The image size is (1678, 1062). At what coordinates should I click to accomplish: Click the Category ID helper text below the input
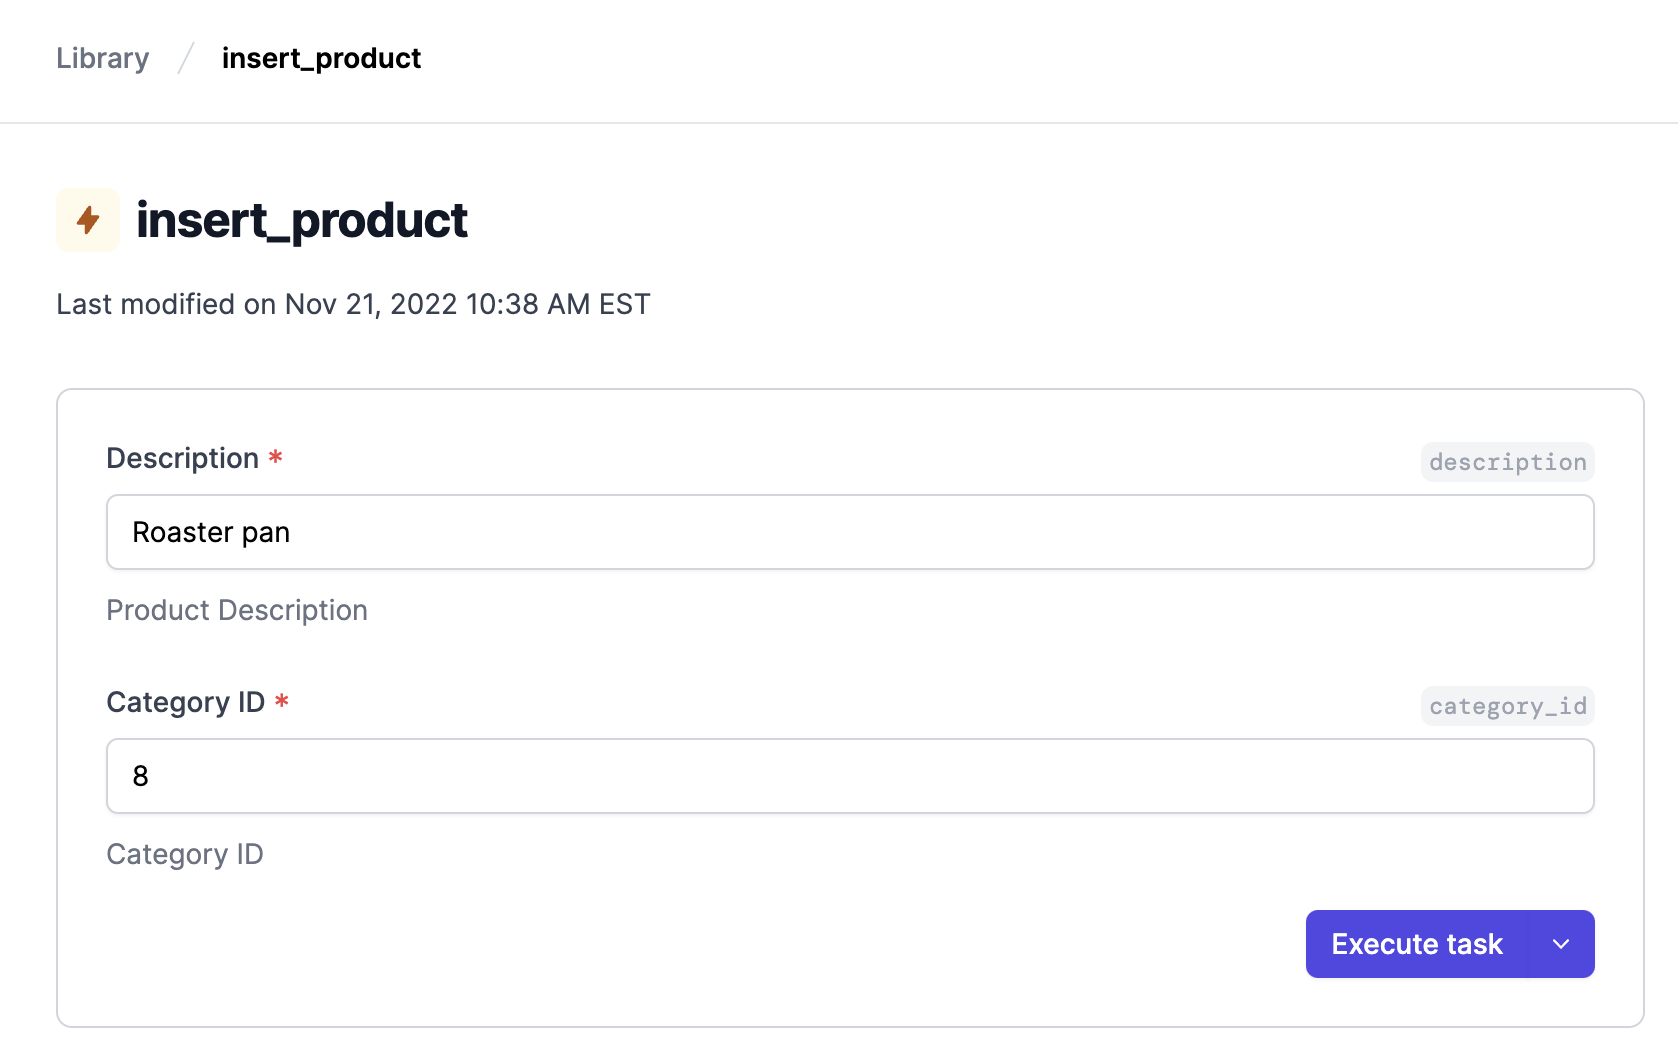(x=185, y=854)
